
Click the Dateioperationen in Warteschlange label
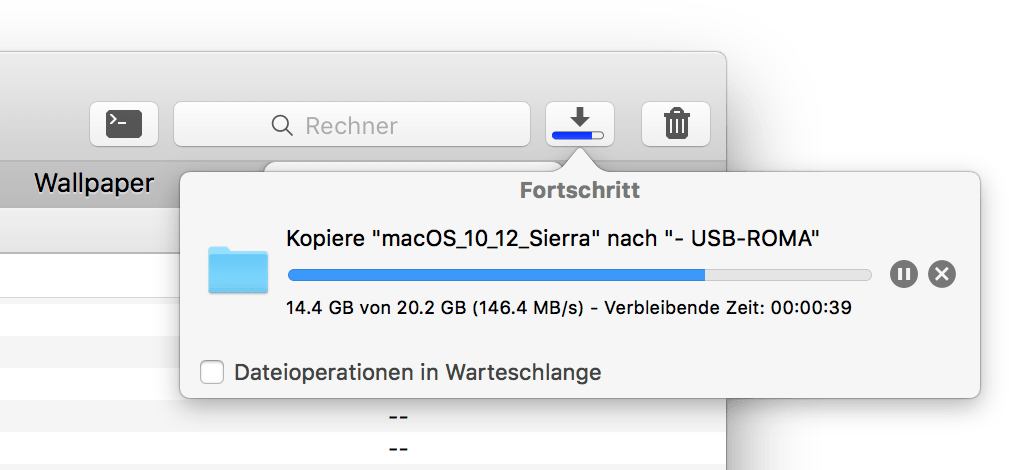[x=418, y=372]
